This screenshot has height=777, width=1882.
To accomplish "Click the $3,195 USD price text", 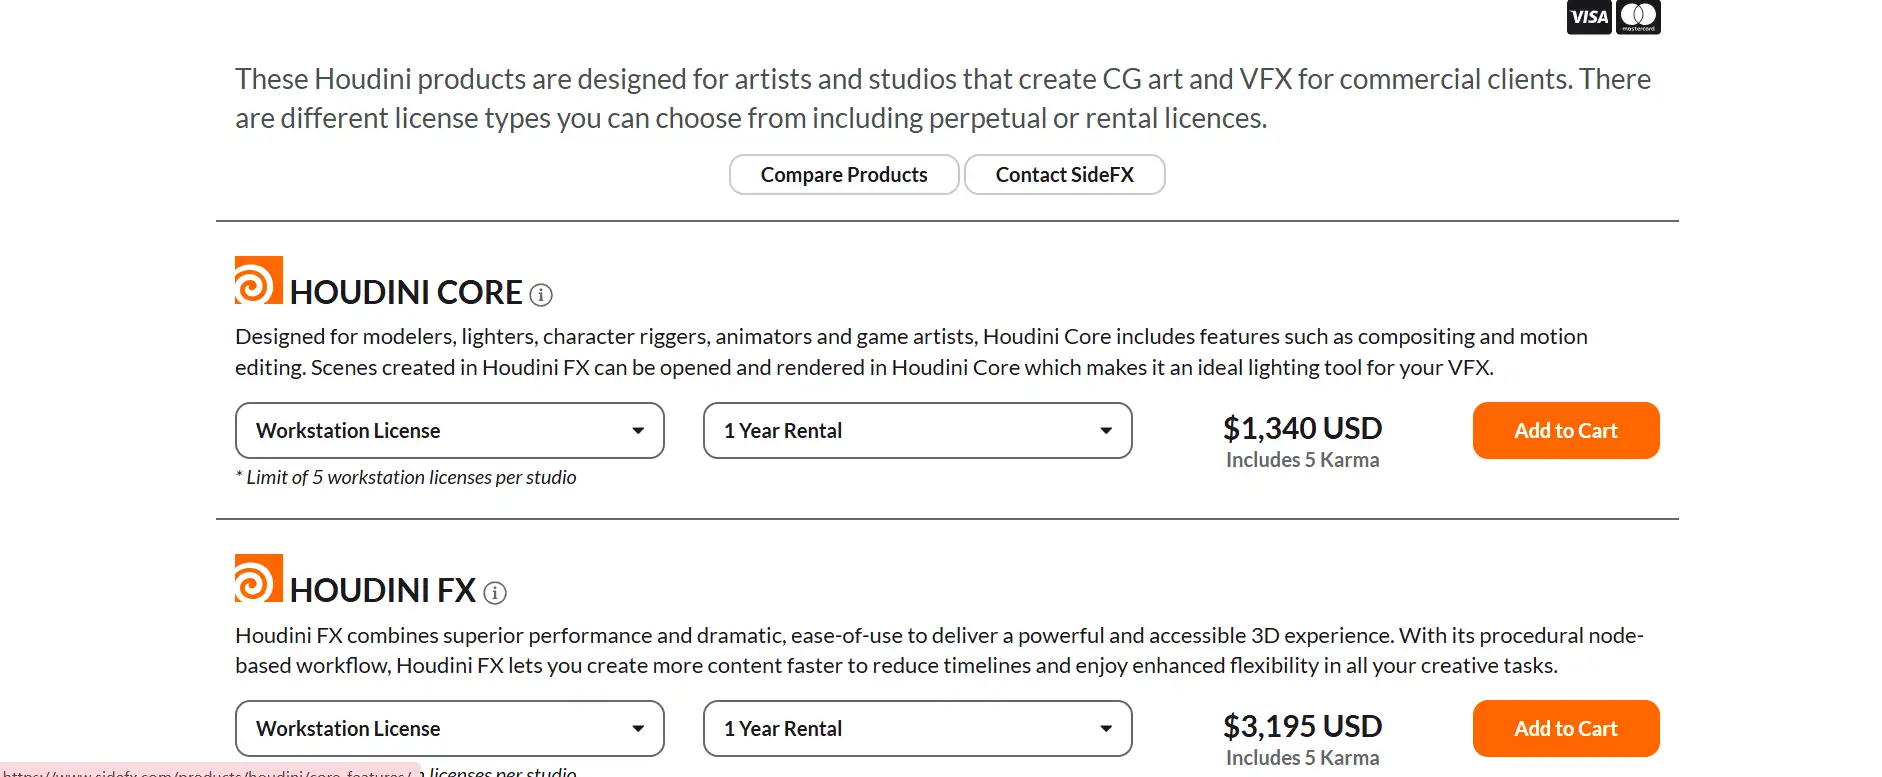I will pos(1303,727).
